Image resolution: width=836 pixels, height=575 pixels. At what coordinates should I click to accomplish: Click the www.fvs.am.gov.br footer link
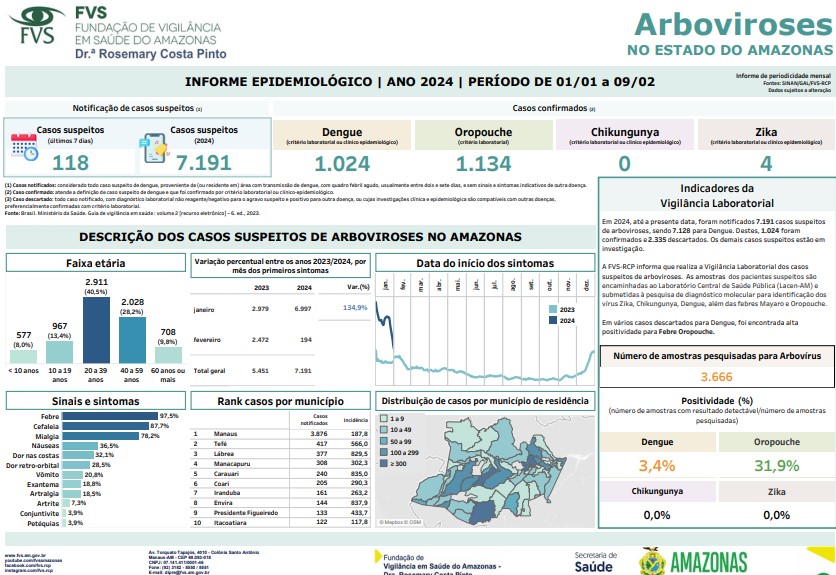tap(24, 552)
